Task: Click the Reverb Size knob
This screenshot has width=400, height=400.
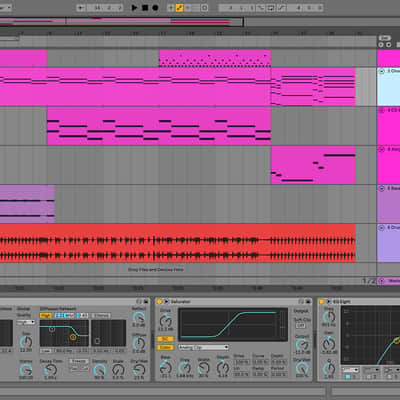Action: click(x=26, y=342)
